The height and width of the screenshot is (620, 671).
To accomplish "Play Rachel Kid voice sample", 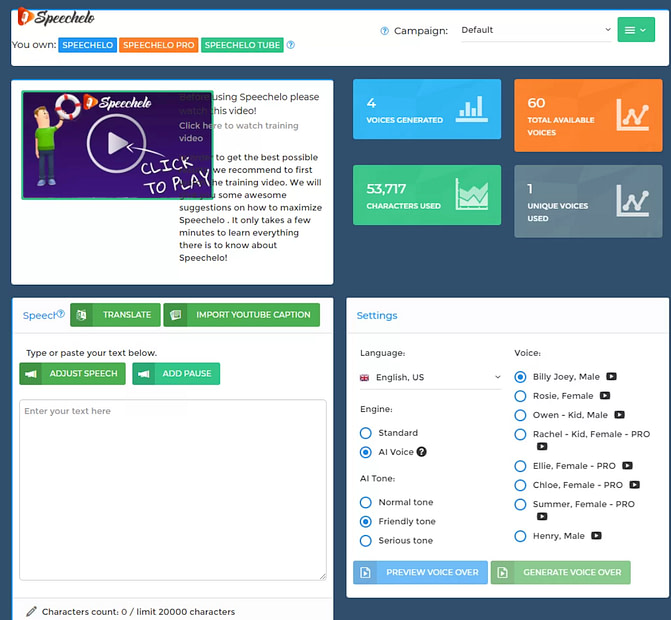I will (x=542, y=446).
